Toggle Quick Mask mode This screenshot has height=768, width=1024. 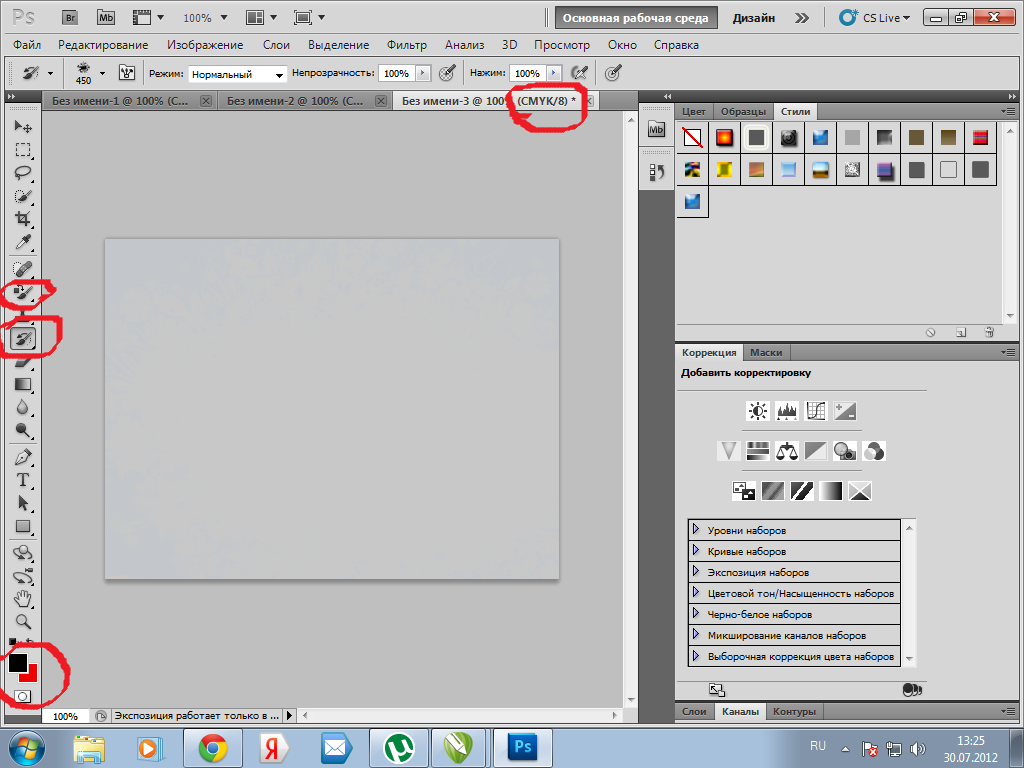[23, 696]
